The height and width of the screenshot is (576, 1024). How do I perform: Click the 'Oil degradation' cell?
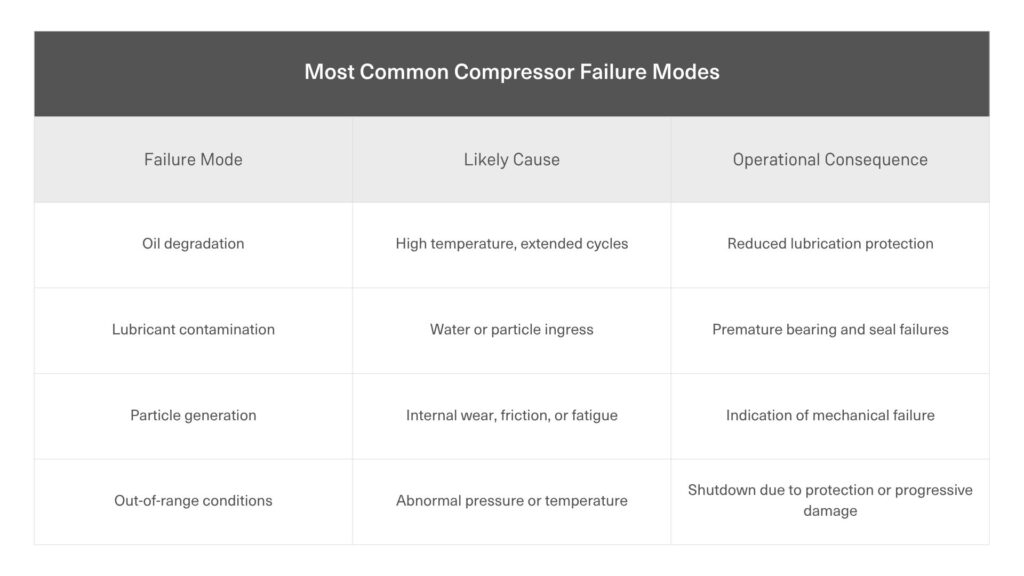(193, 244)
